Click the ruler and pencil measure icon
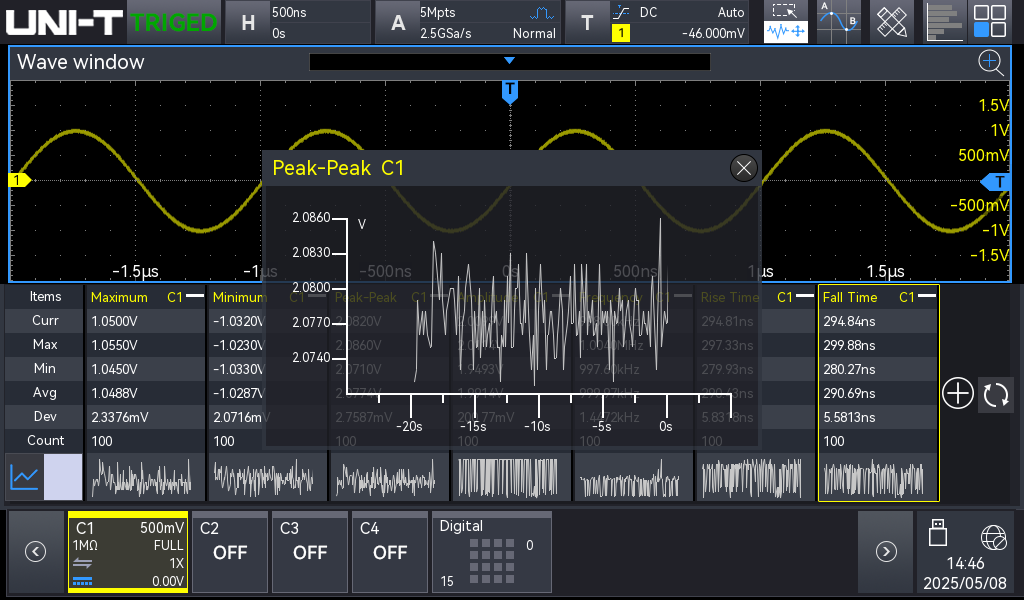Image resolution: width=1024 pixels, height=600 pixels. coord(891,22)
